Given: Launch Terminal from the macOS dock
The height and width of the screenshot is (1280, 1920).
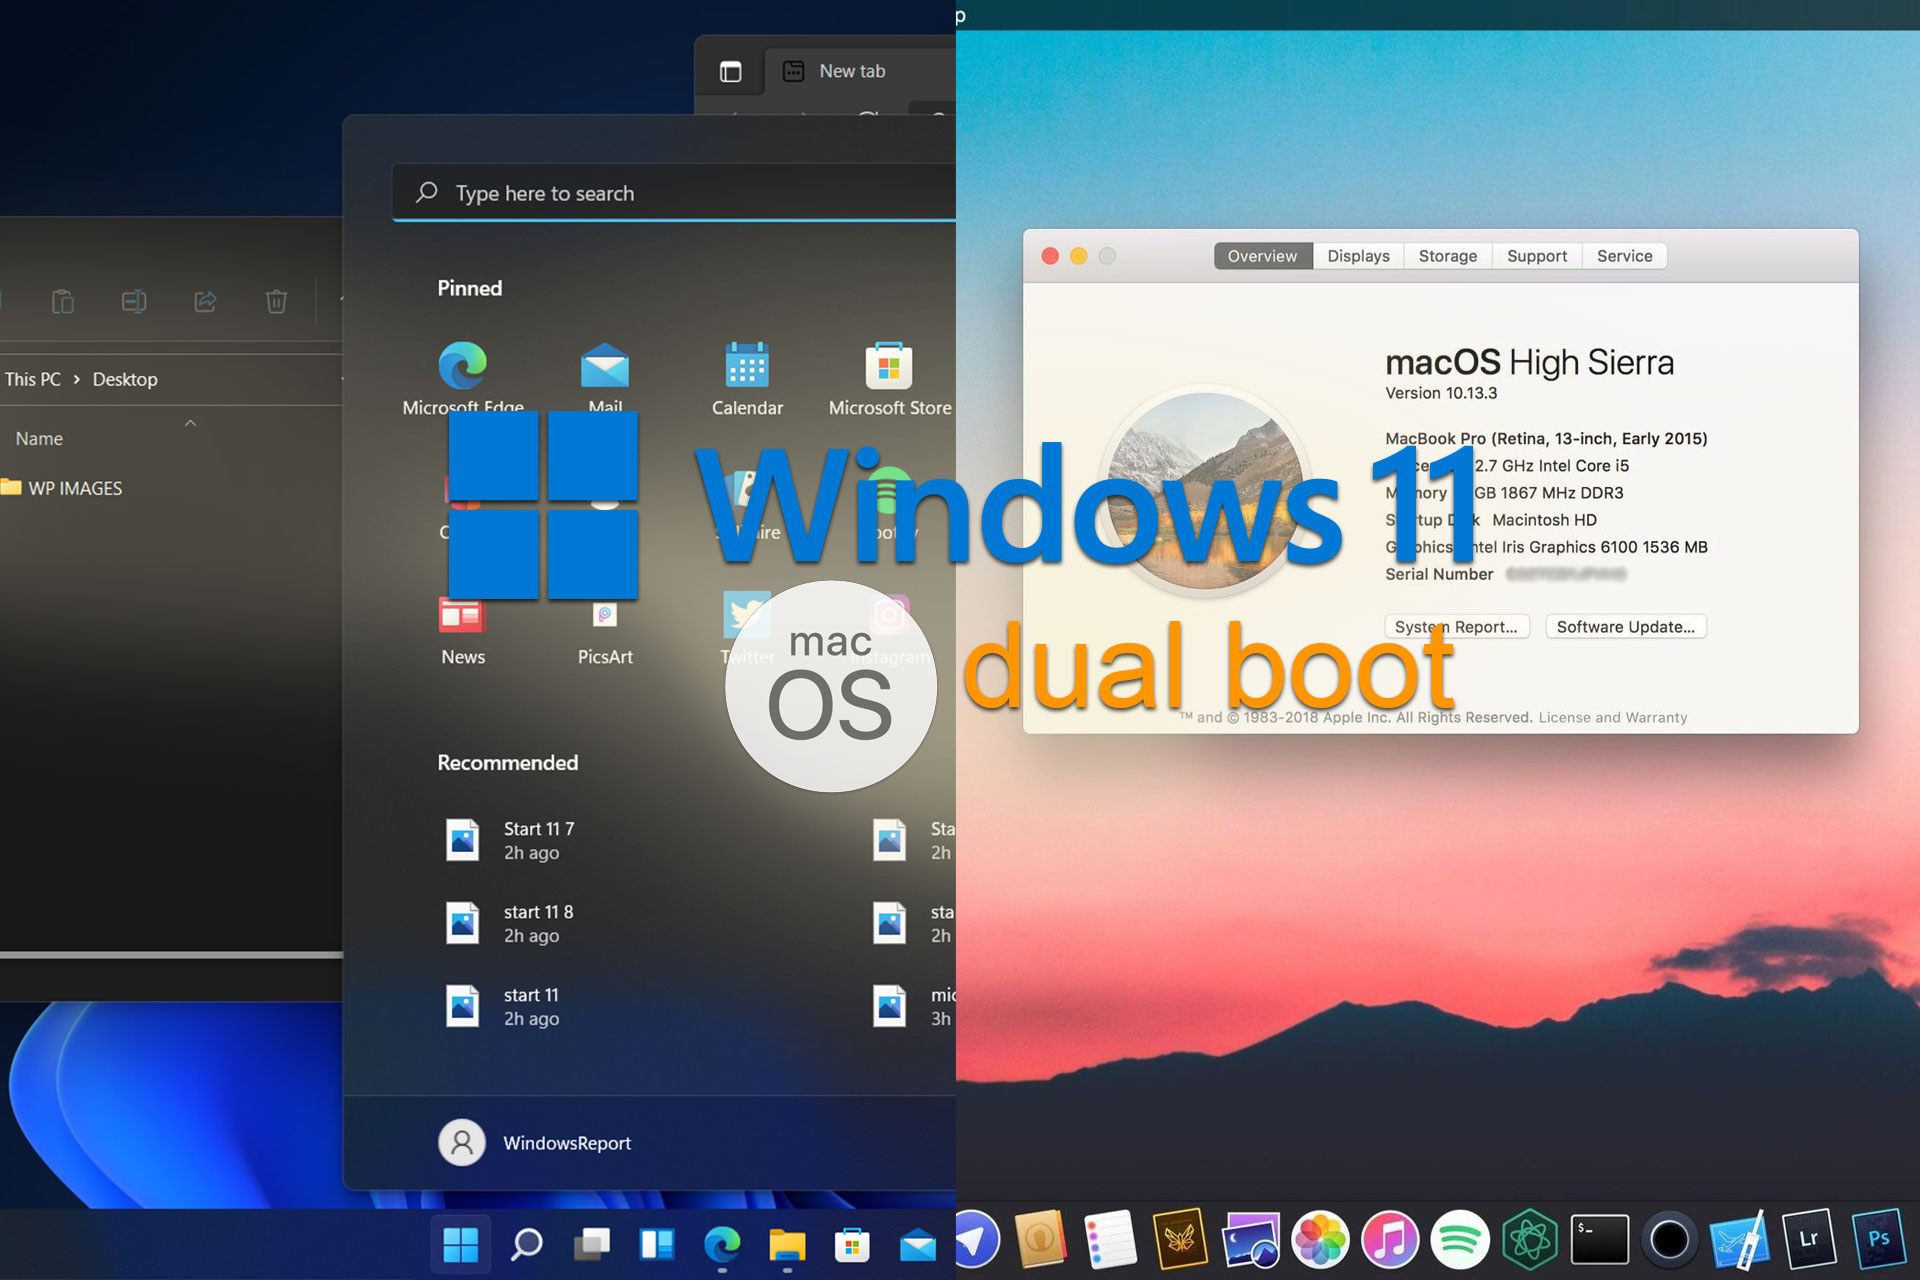Looking at the screenshot, I should click(x=1600, y=1240).
